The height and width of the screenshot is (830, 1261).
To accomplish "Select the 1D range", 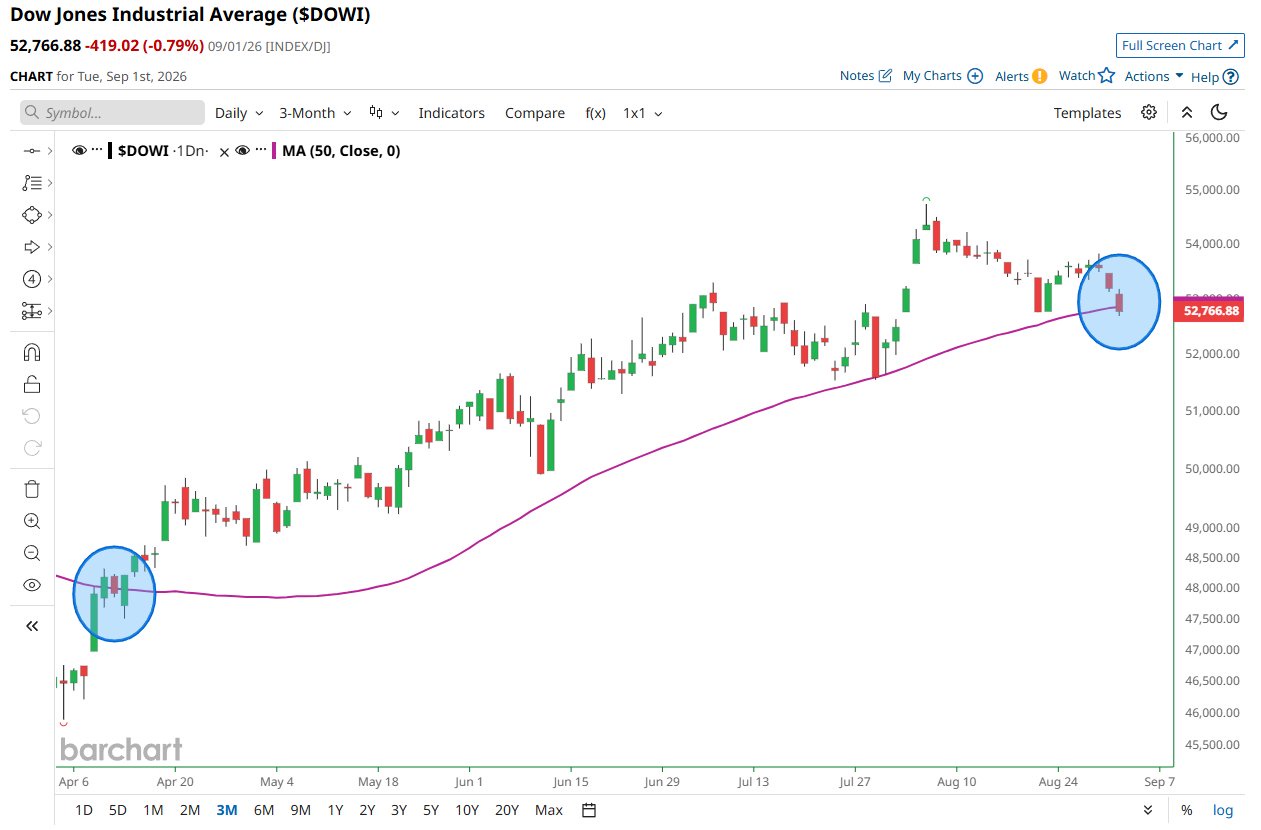I will 85,810.
